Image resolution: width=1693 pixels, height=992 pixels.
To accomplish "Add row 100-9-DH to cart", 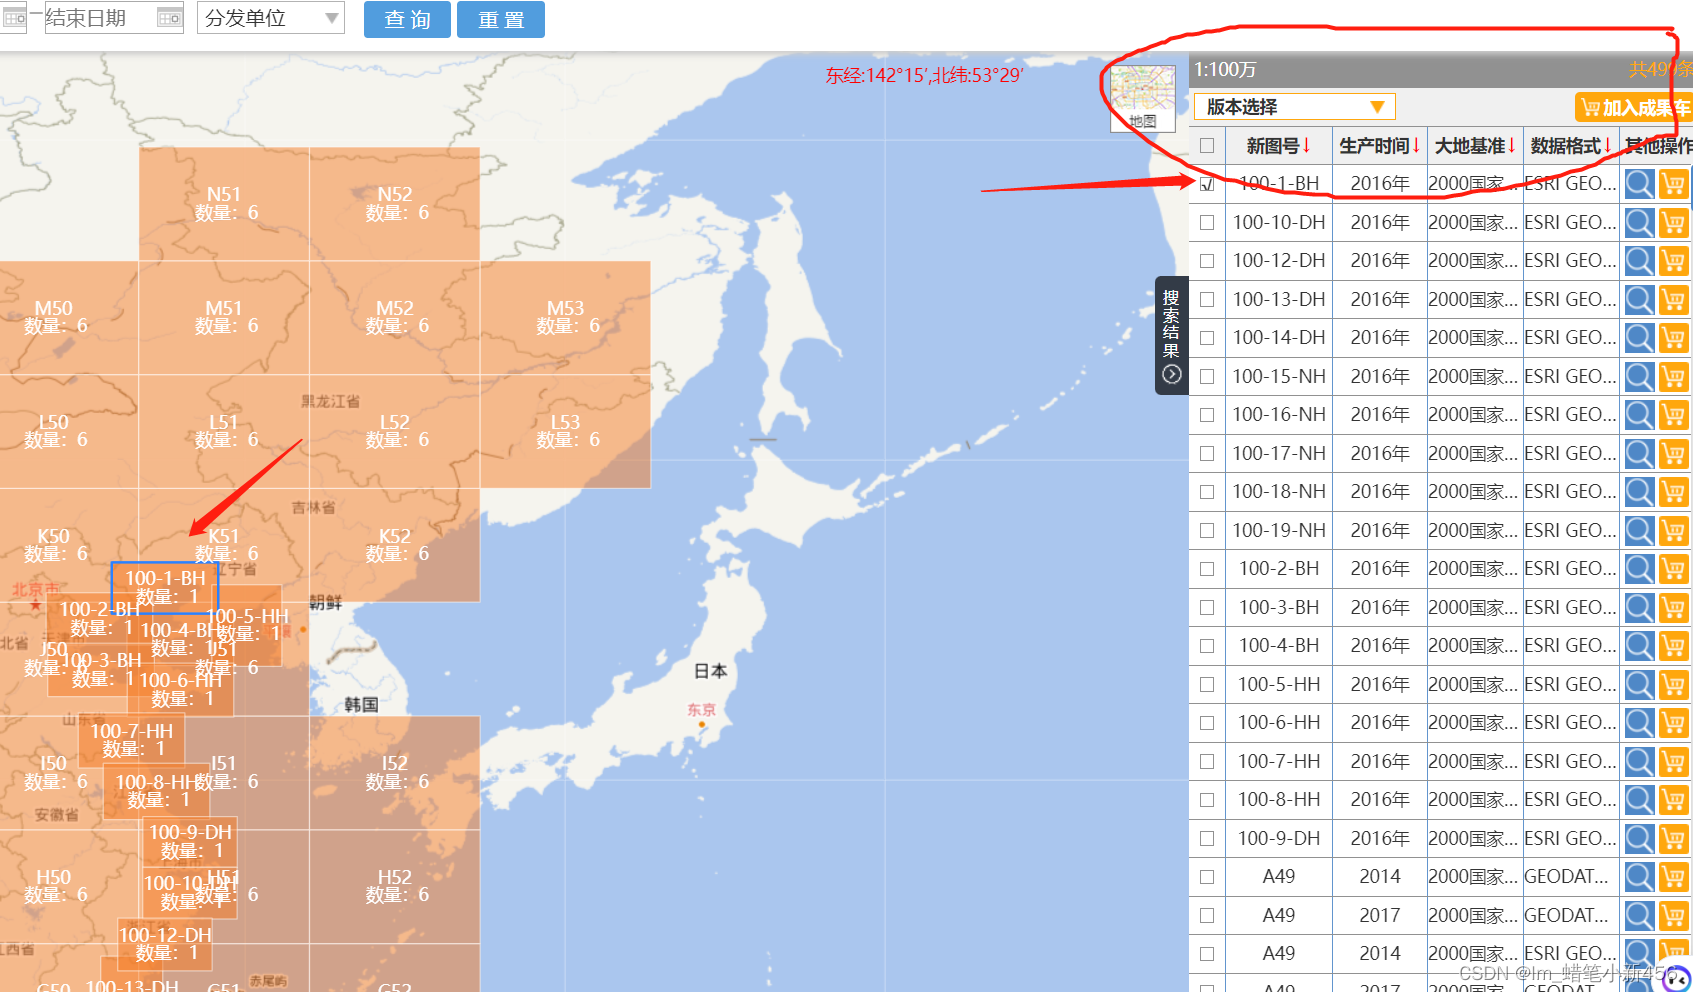I will (x=1673, y=838).
